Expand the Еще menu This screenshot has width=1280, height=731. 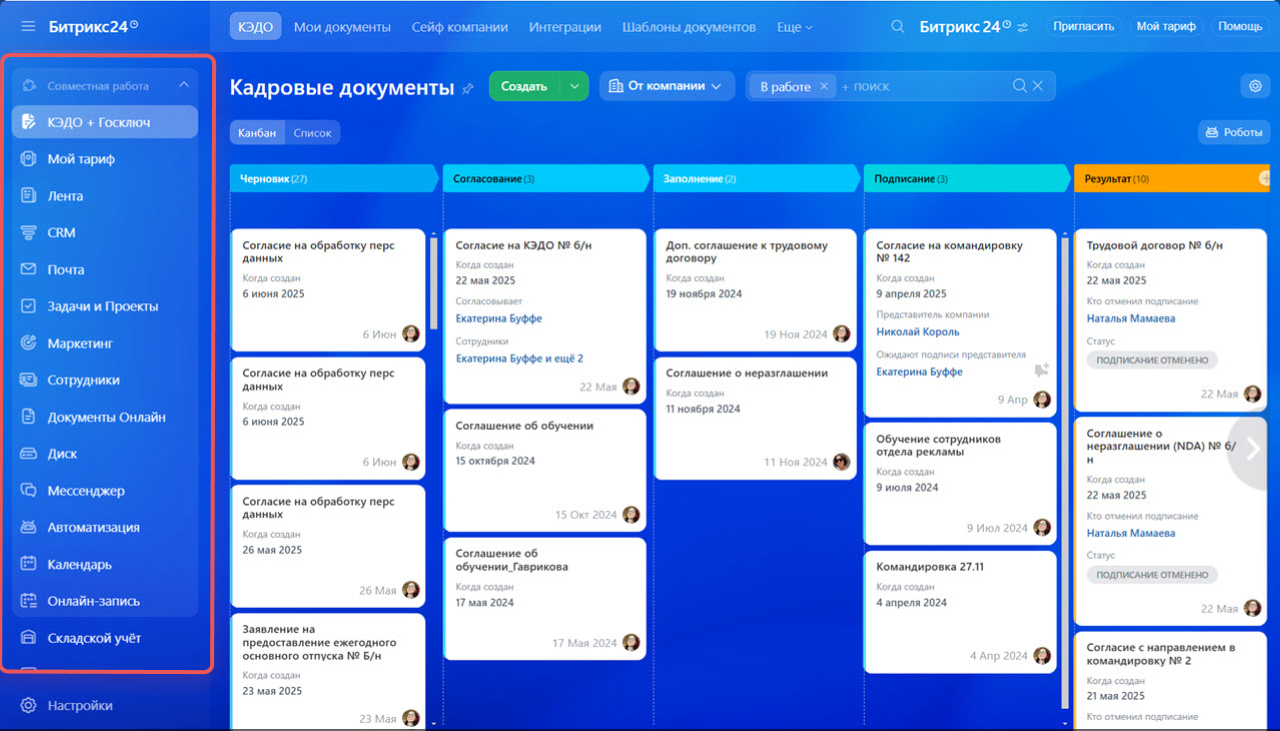[x=795, y=27]
